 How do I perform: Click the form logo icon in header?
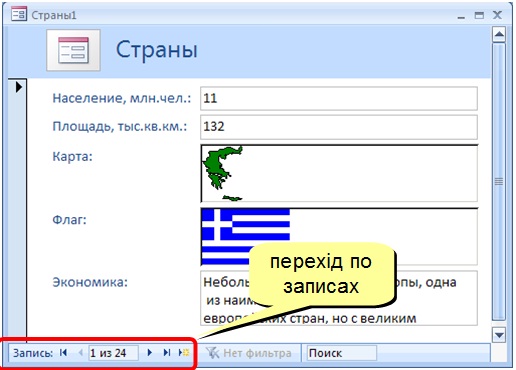tap(73, 50)
